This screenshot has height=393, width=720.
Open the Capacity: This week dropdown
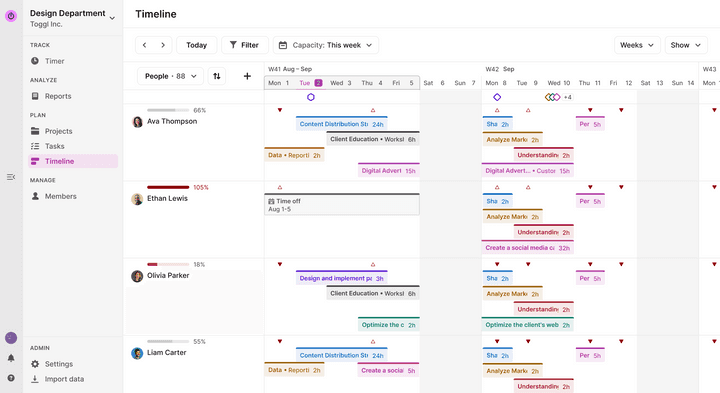(x=326, y=45)
